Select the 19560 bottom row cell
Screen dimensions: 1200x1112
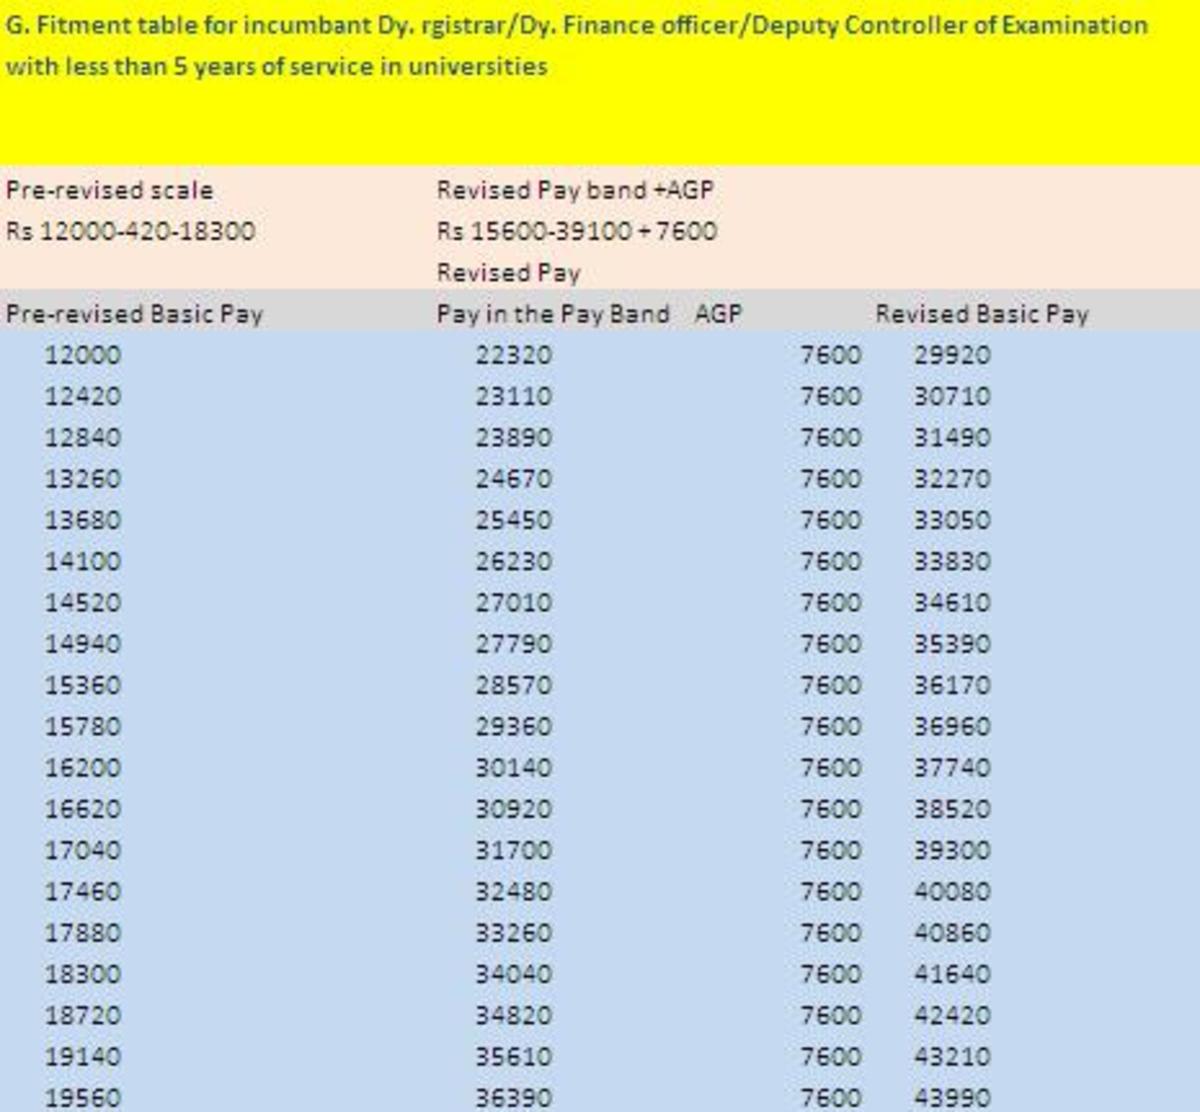82,1096
